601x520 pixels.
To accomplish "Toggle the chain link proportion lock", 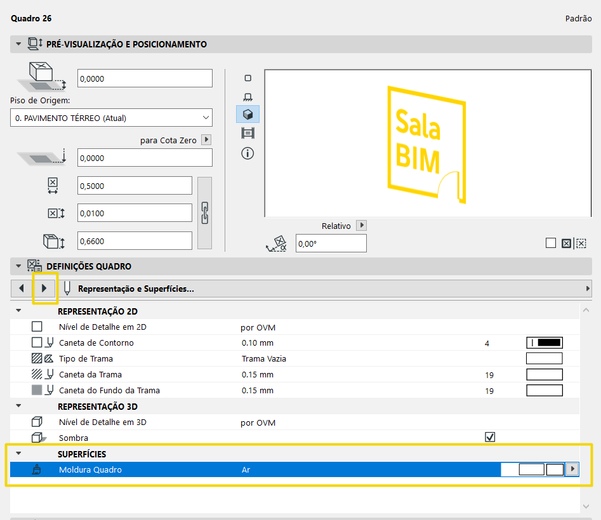I will point(205,212).
